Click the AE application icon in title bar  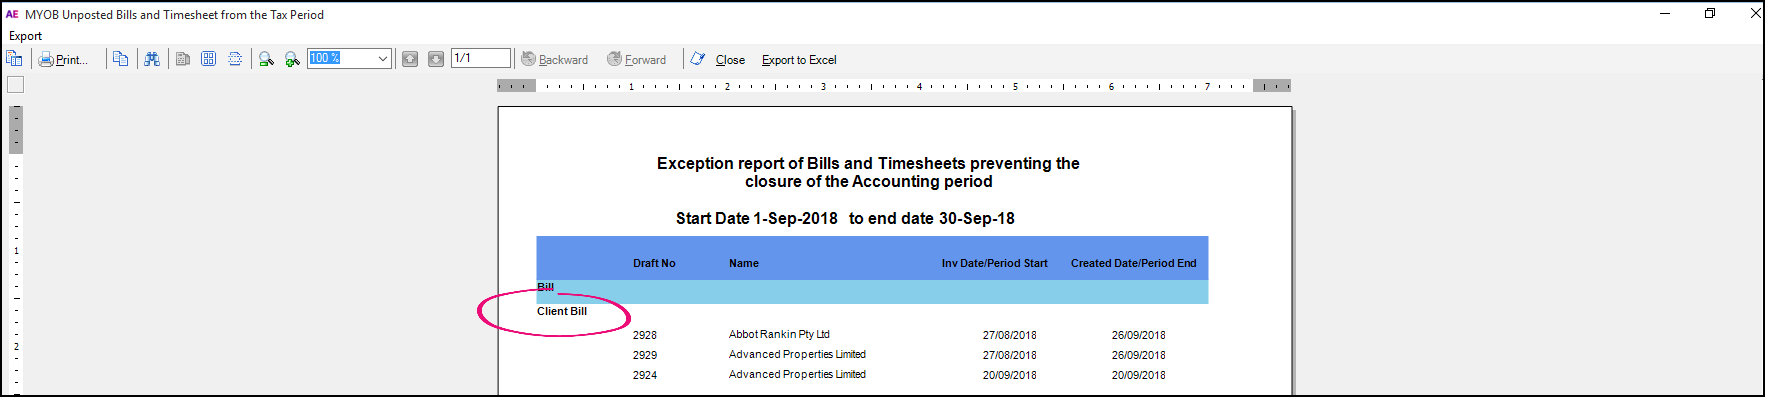coord(12,14)
